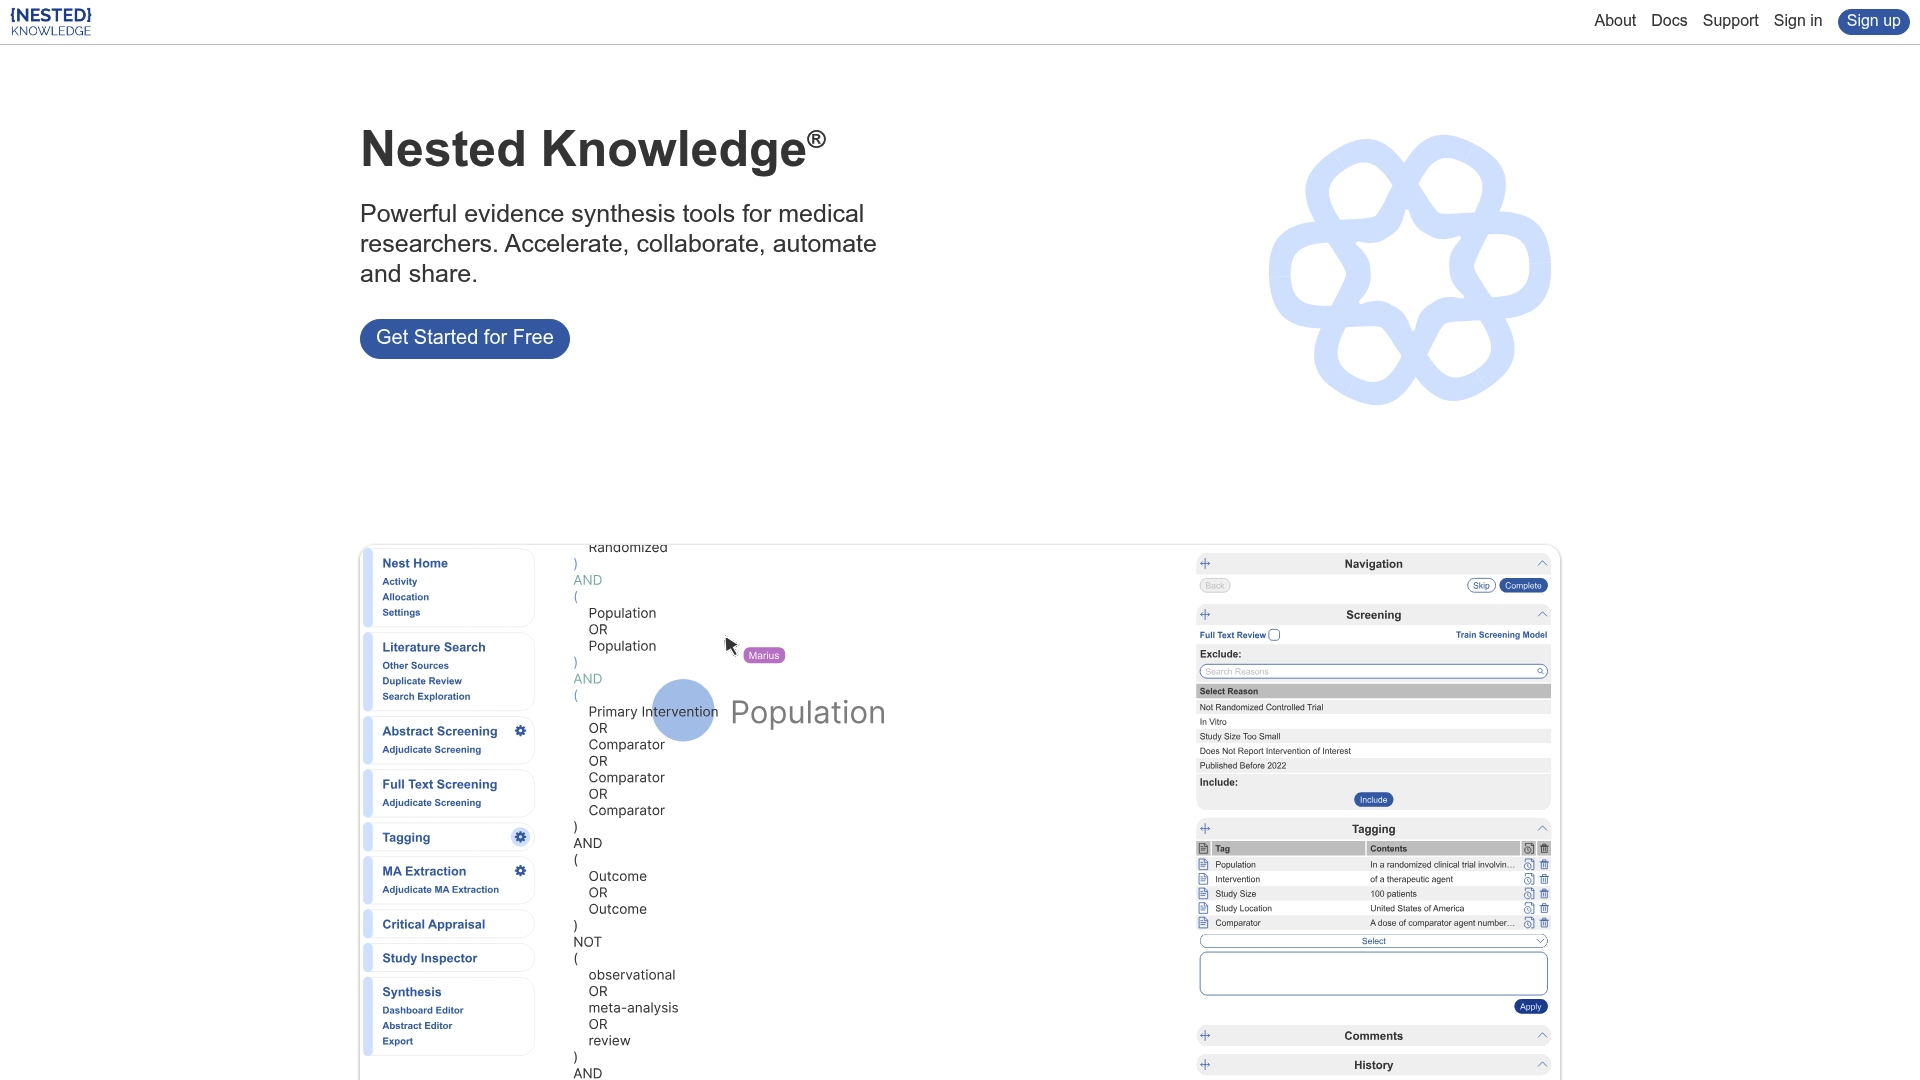Click the Sign up button
This screenshot has width=1920, height=1080.
[1873, 22]
